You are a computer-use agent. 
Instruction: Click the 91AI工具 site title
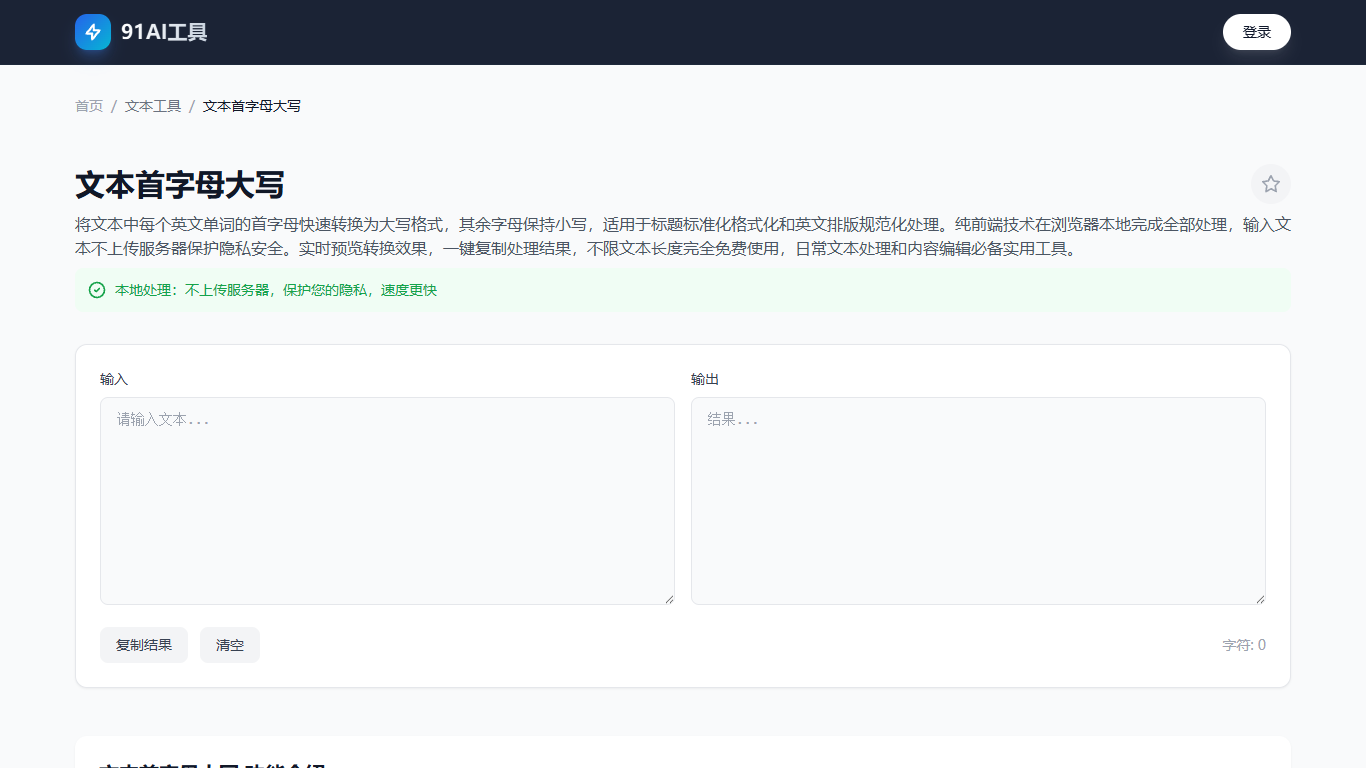point(164,32)
